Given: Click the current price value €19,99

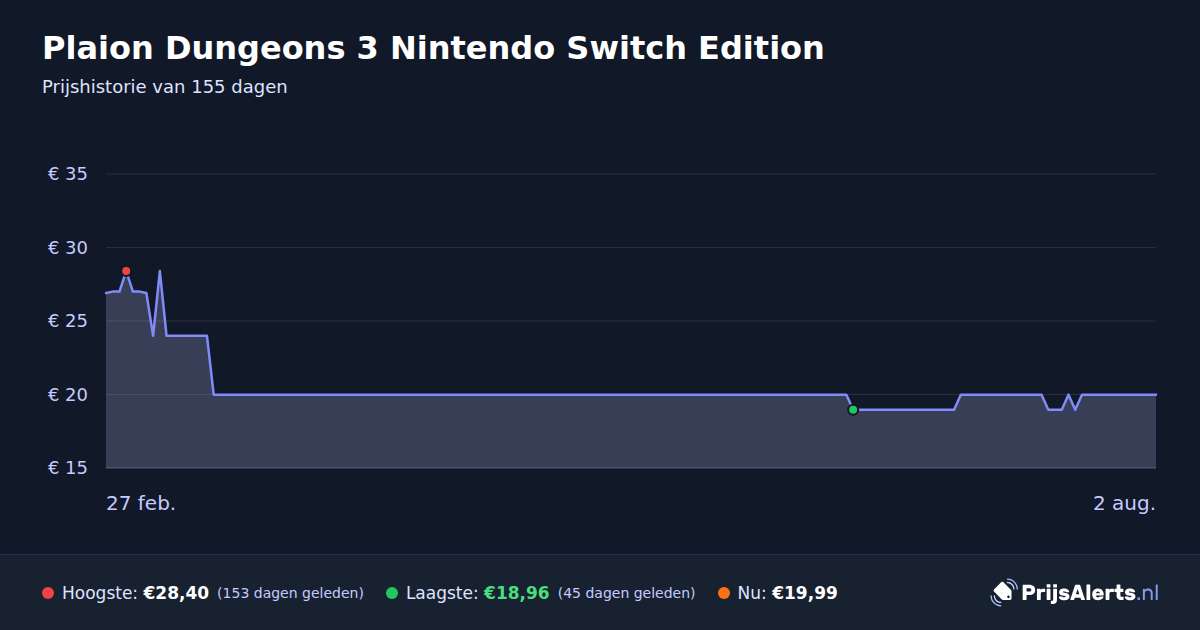Looking at the screenshot, I should 805,593.
